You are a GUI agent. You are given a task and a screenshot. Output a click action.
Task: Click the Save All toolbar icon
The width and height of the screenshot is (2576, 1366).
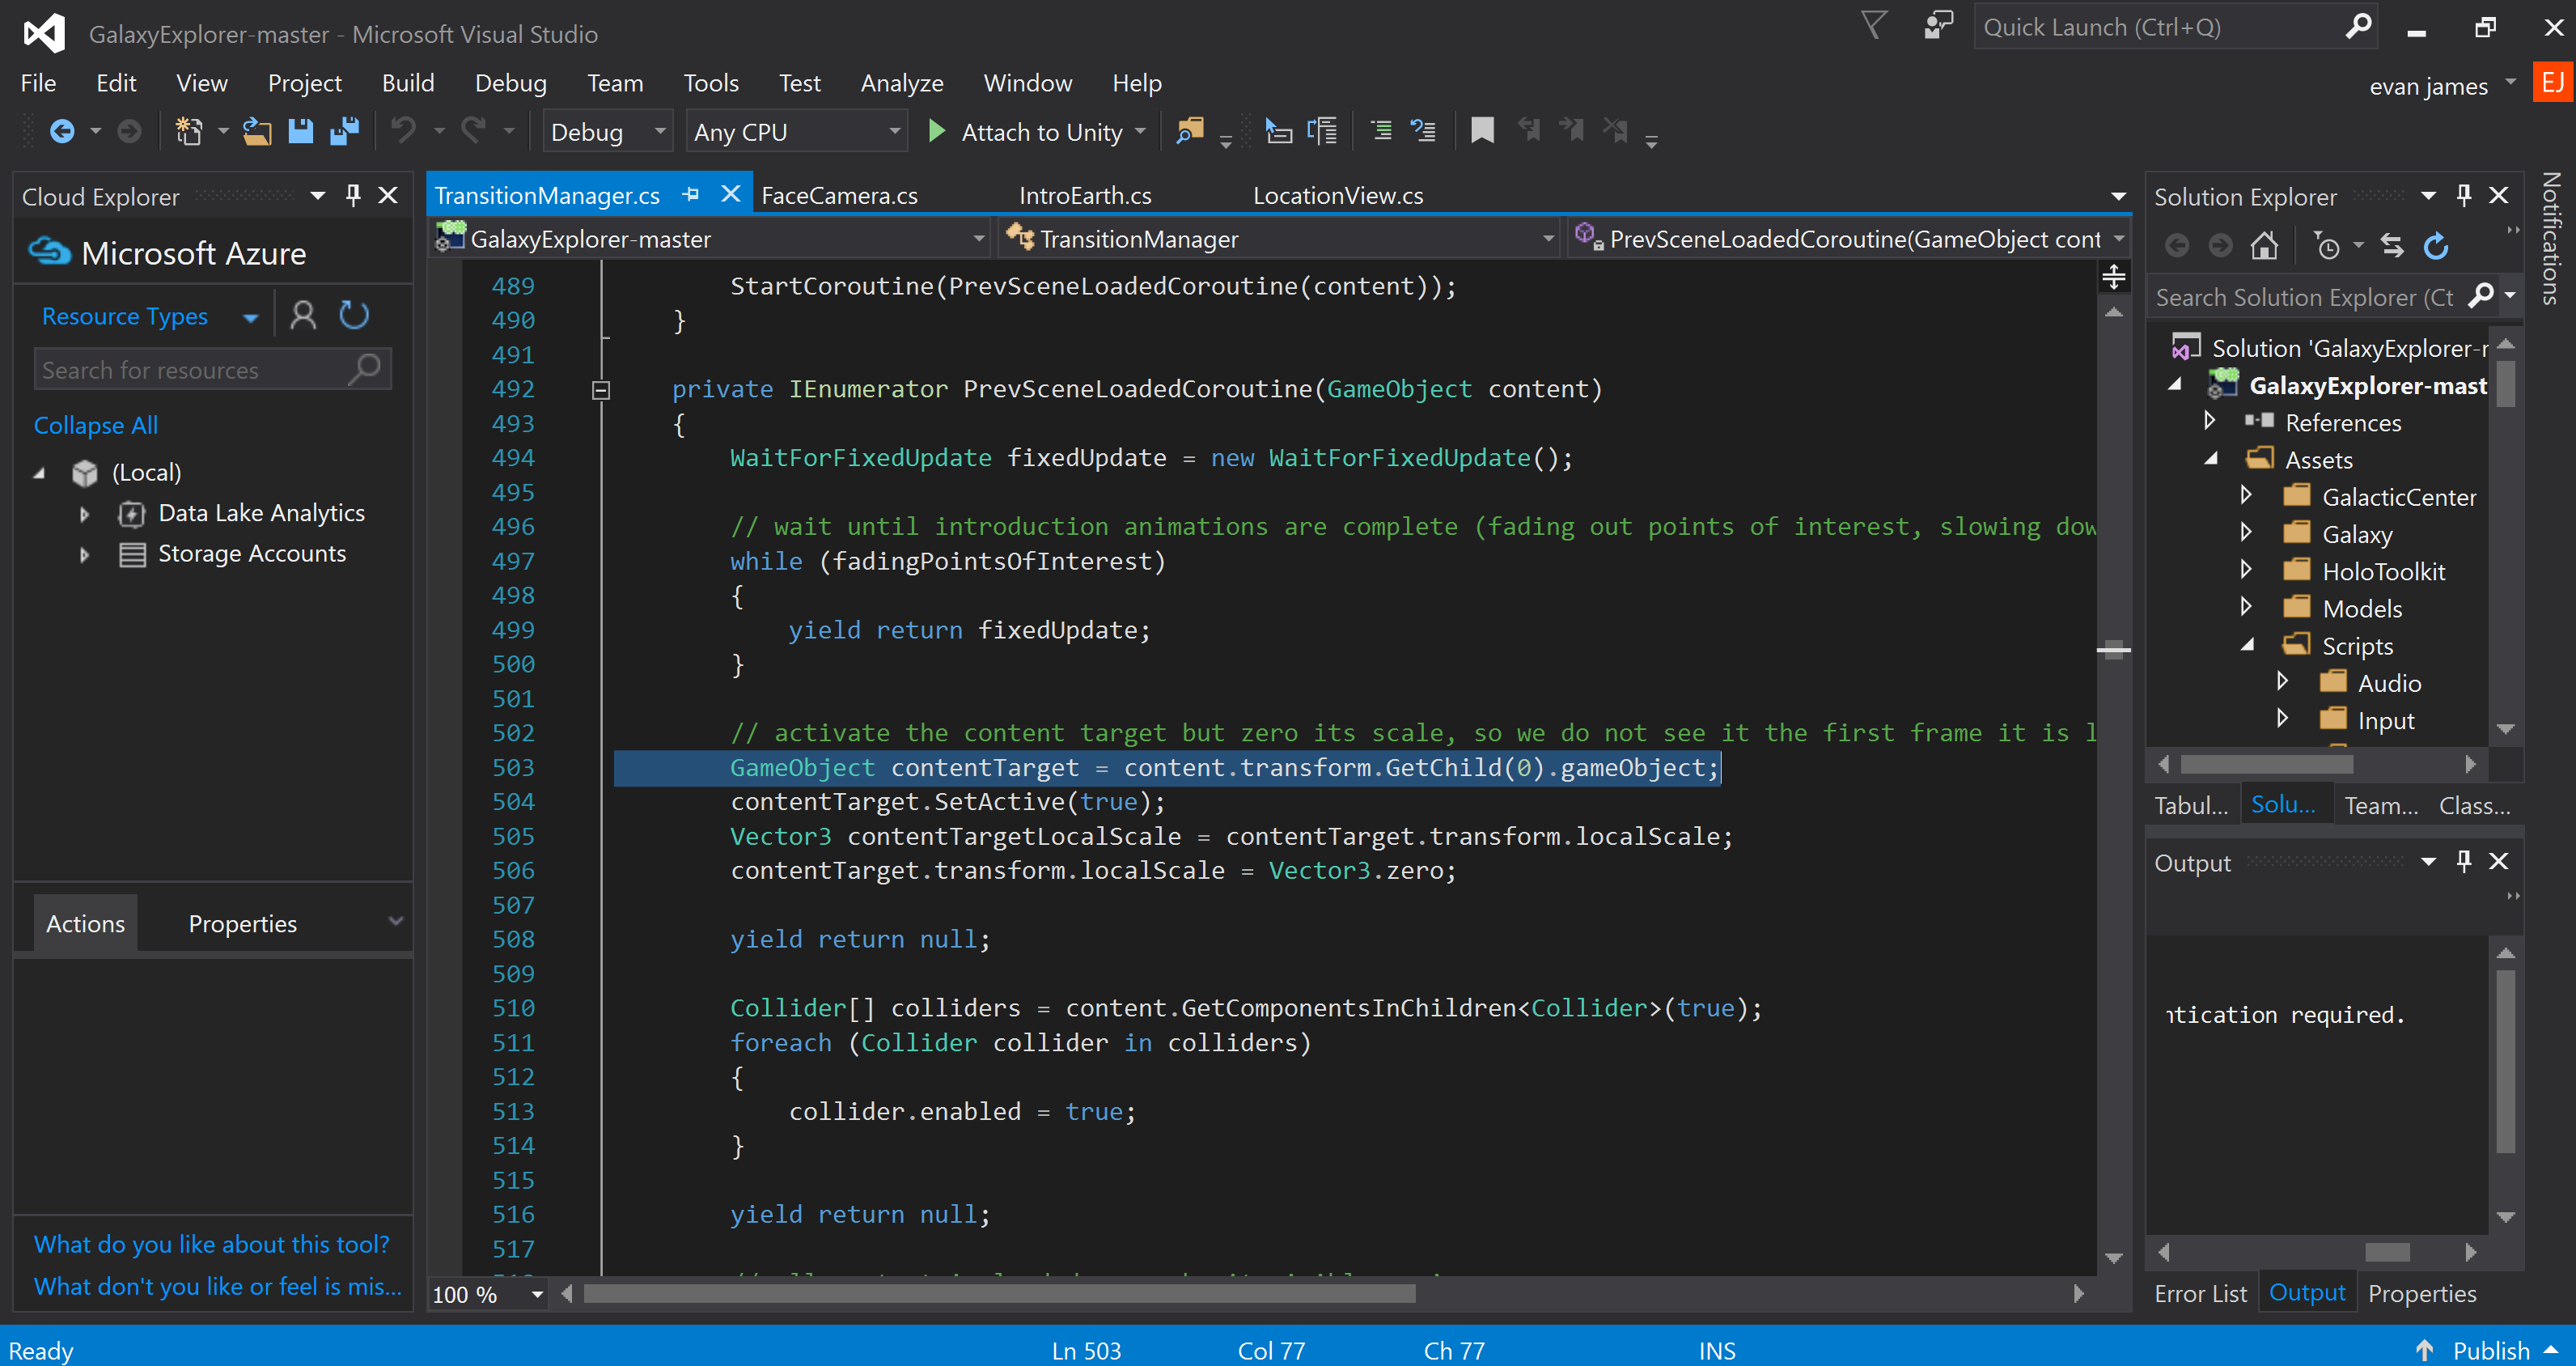tap(344, 131)
